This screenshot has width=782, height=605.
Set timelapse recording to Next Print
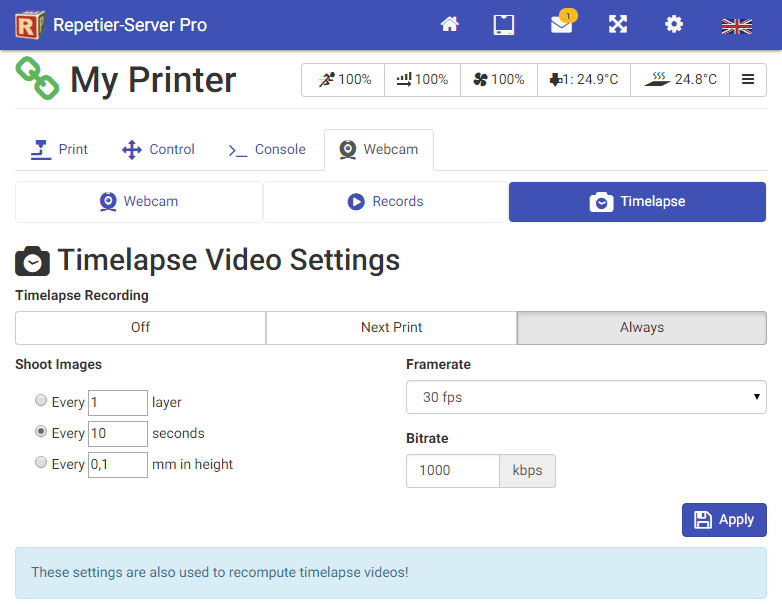[x=391, y=328]
